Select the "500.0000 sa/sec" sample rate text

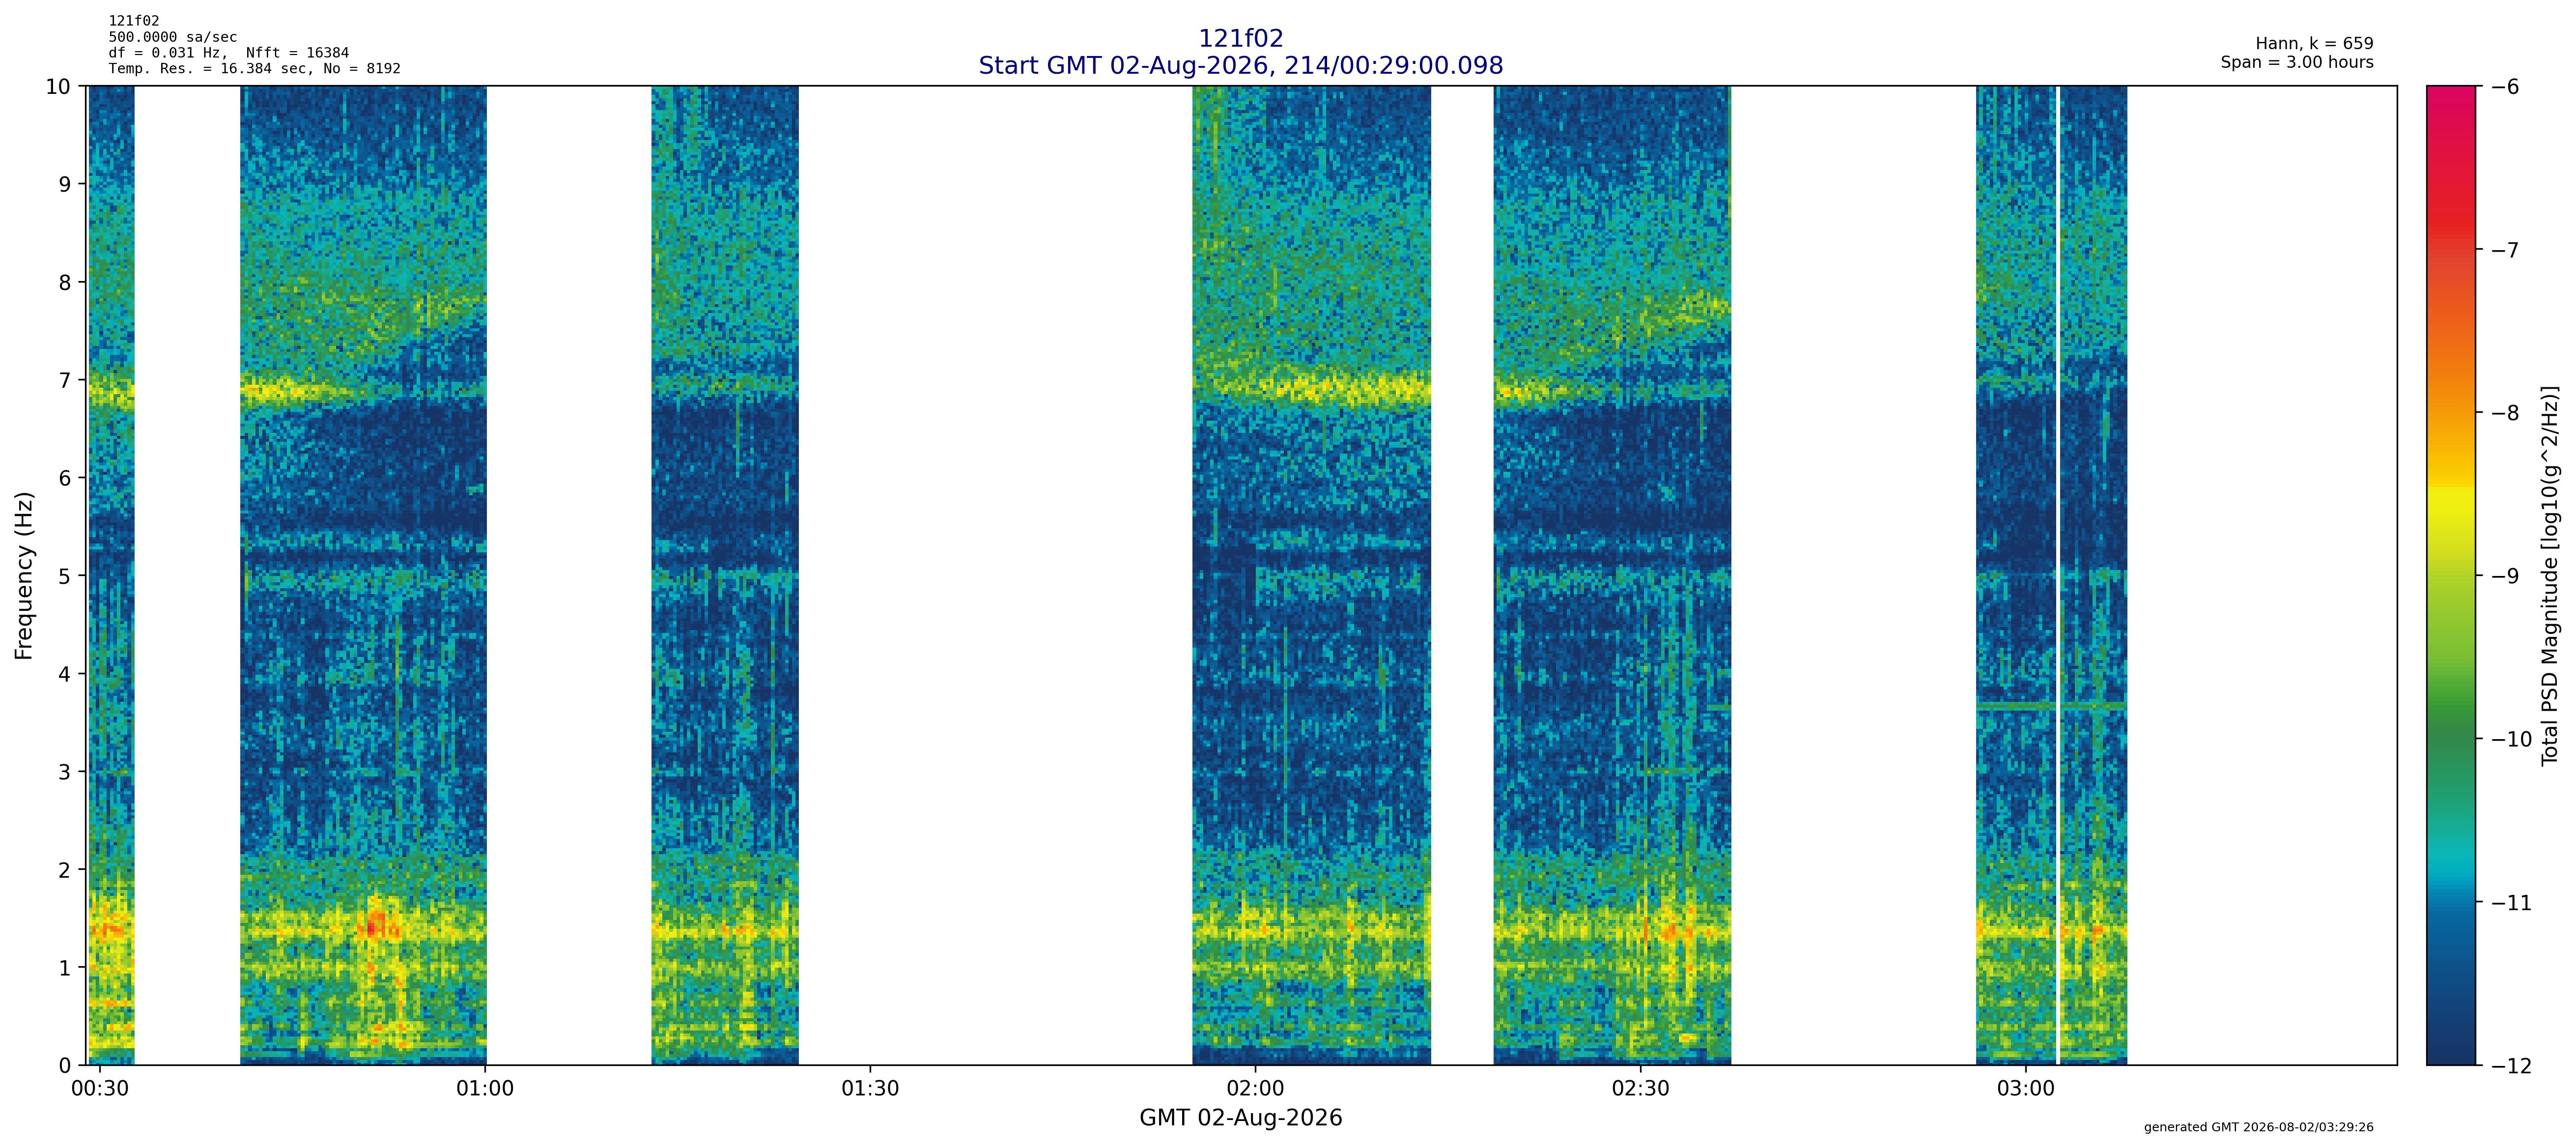click(173, 37)
